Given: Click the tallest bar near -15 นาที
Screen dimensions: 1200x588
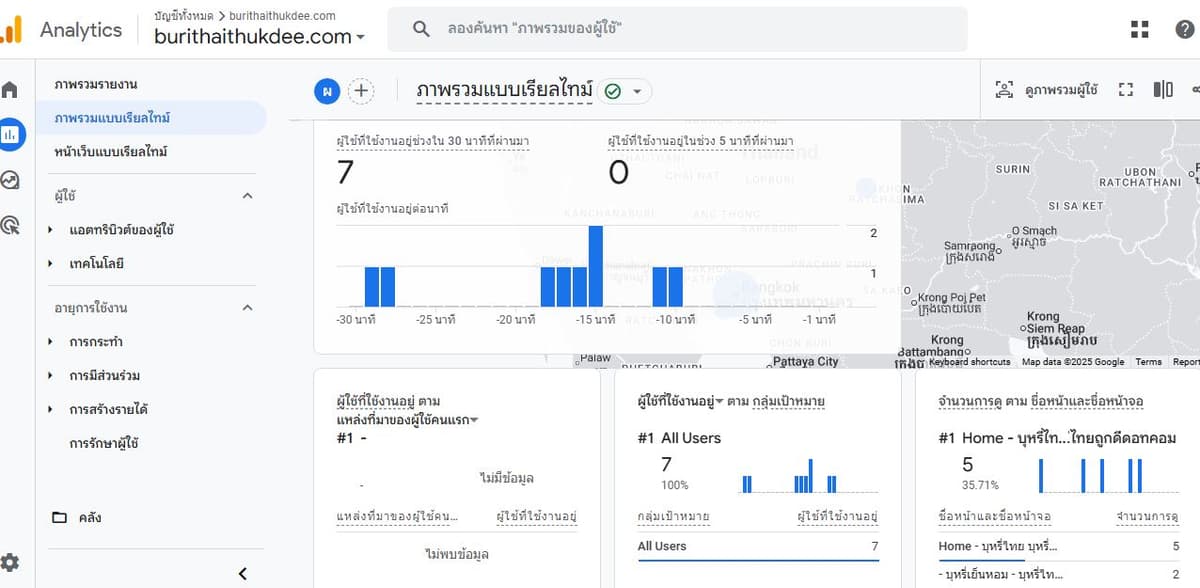Looking at the screenshot, I should pos(596,266).
